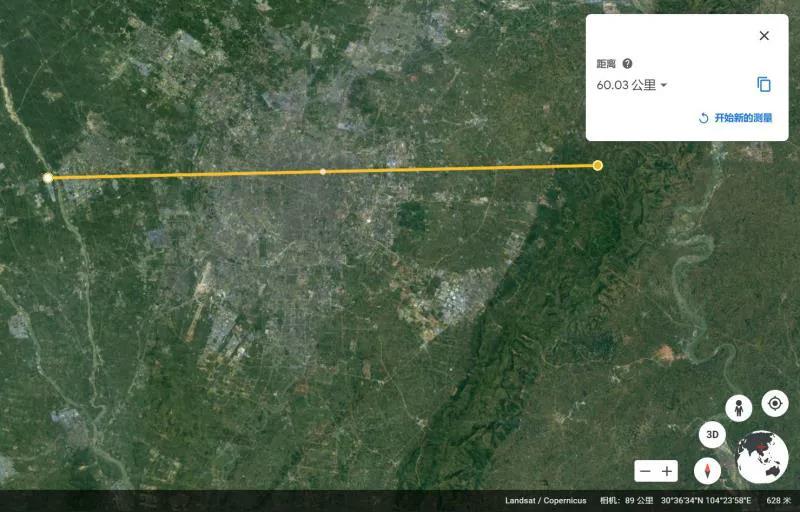Image resolution: width=800 pixels, height=512 pixels.
Task: Click the midpoint handle on measurement line
Action: click(322, 172)
